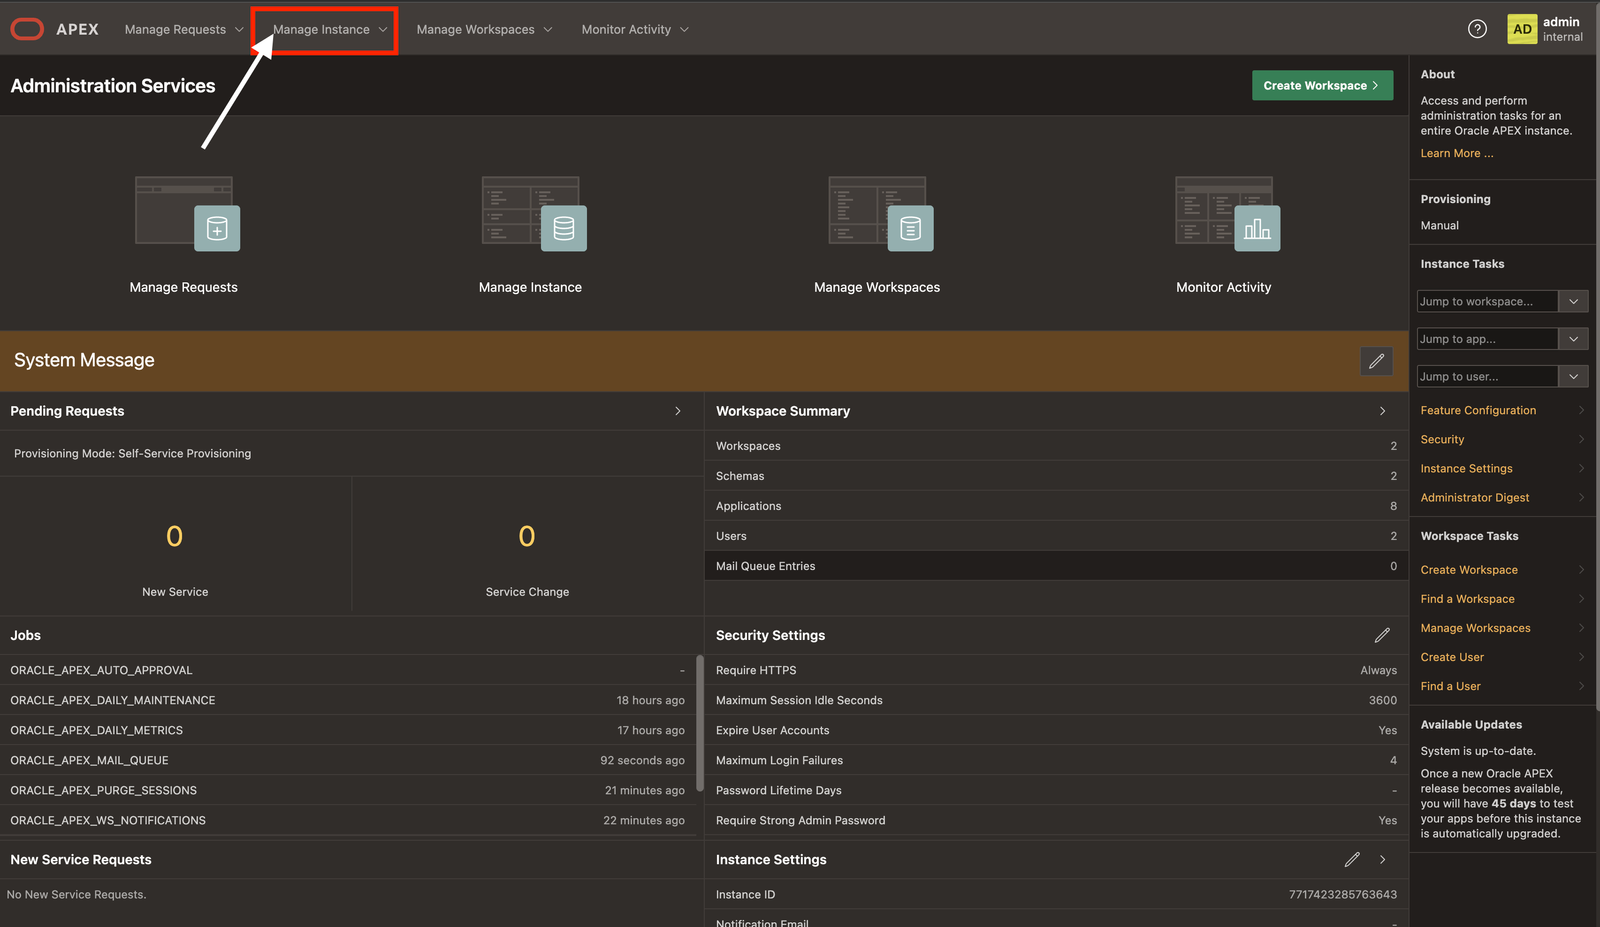Expand the Workspace Summary chevron
Viewport: 1600px width, 927px height.
[1382, 411]
